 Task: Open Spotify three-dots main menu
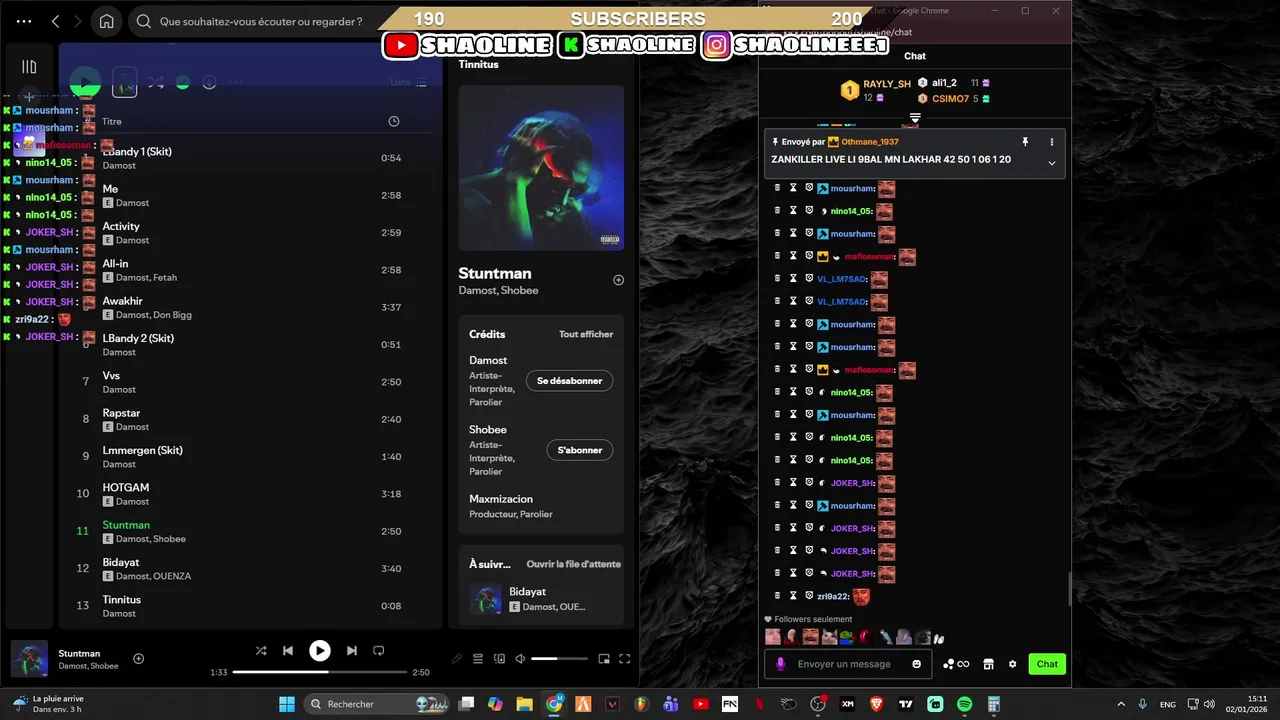click(24, 21)
